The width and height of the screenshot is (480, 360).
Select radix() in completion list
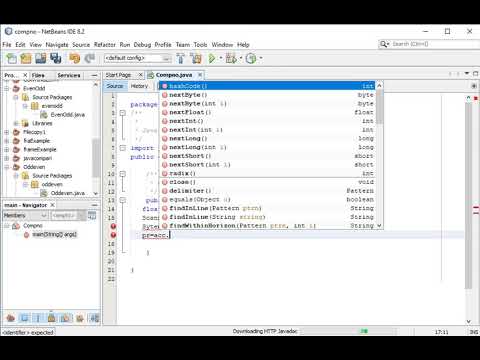(268, 173)
